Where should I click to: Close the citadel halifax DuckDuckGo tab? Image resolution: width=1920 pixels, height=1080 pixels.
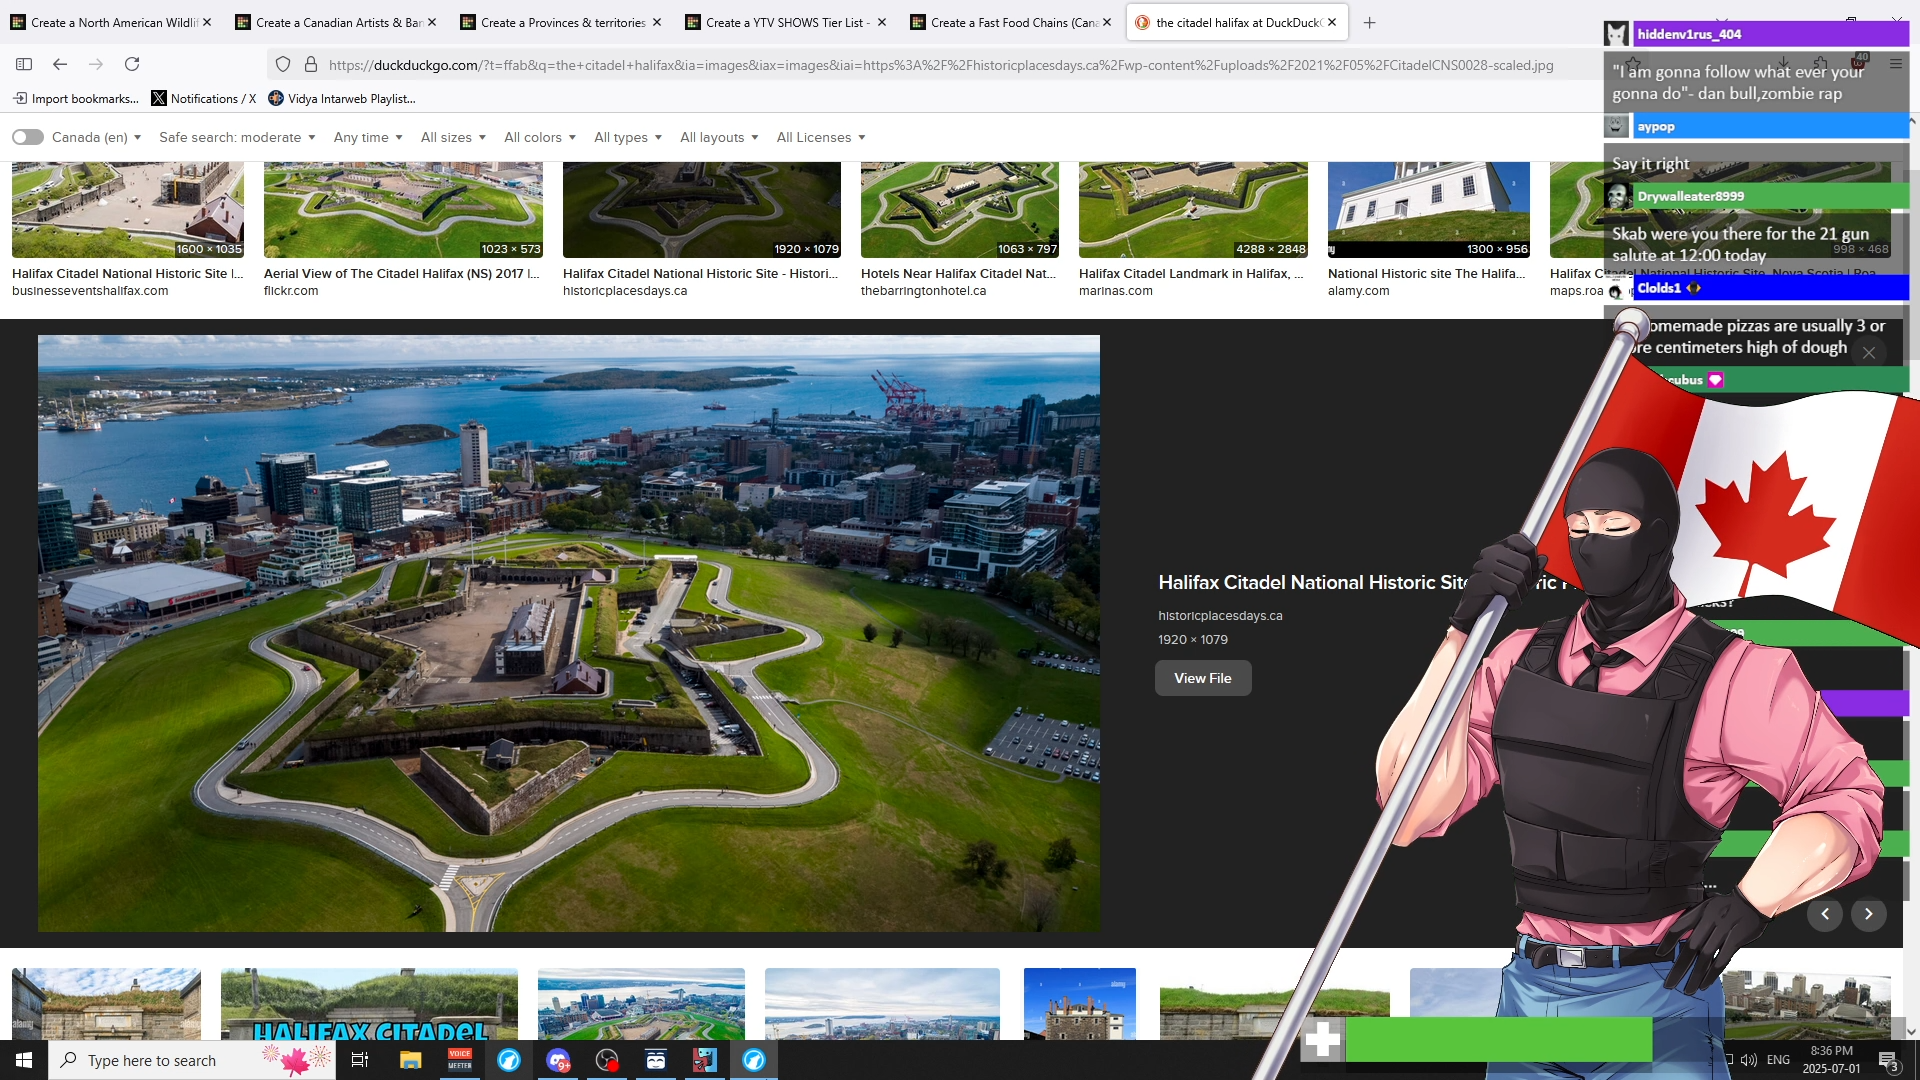[1332, 22]
